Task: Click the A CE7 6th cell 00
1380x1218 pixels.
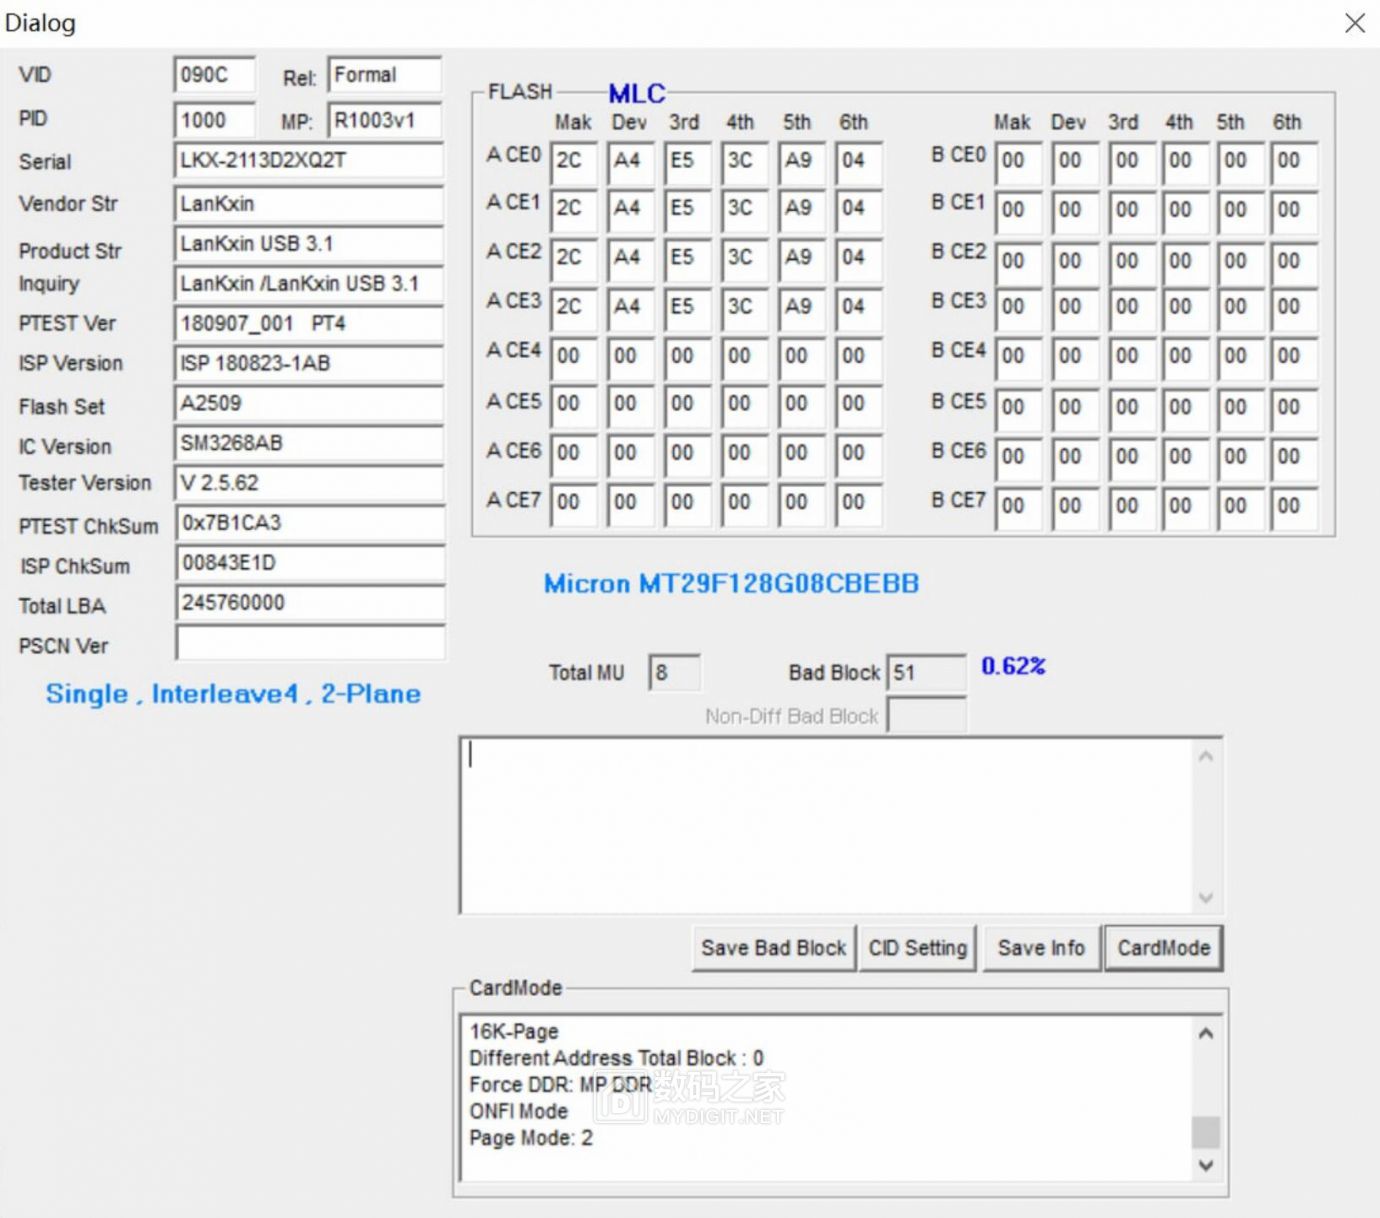Action: (859, 503)
